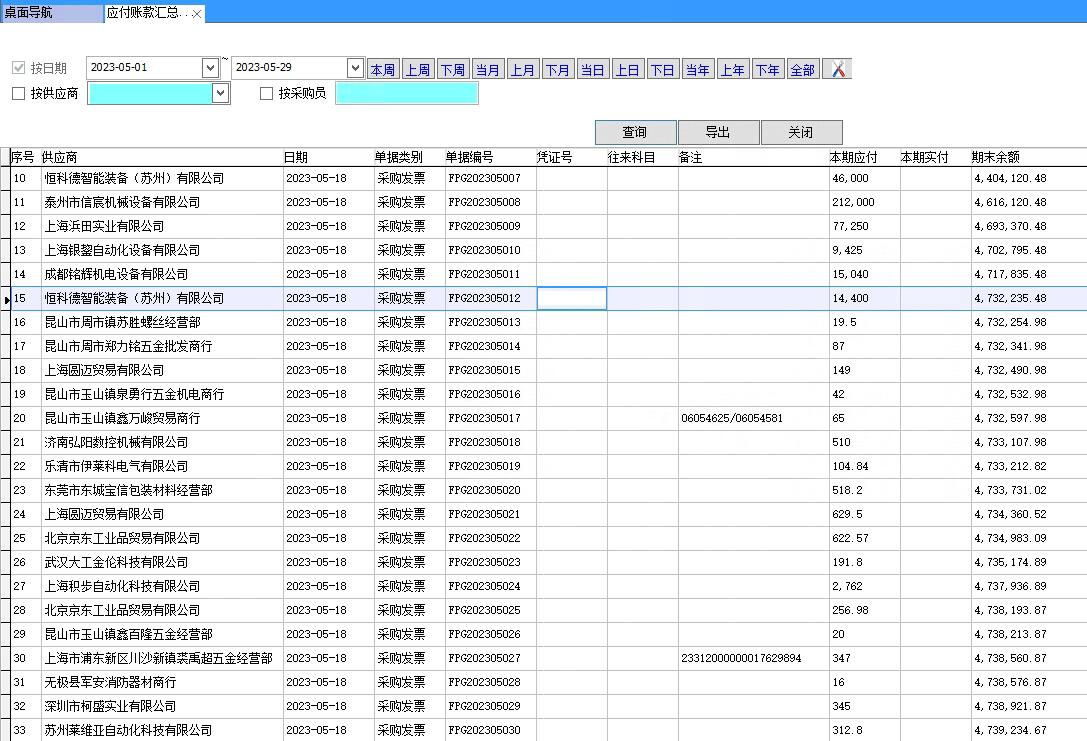Open the supplier selection dropdown
This screenshot has width=1087, height=741.
pyautogui.click(x=221, y=93)
